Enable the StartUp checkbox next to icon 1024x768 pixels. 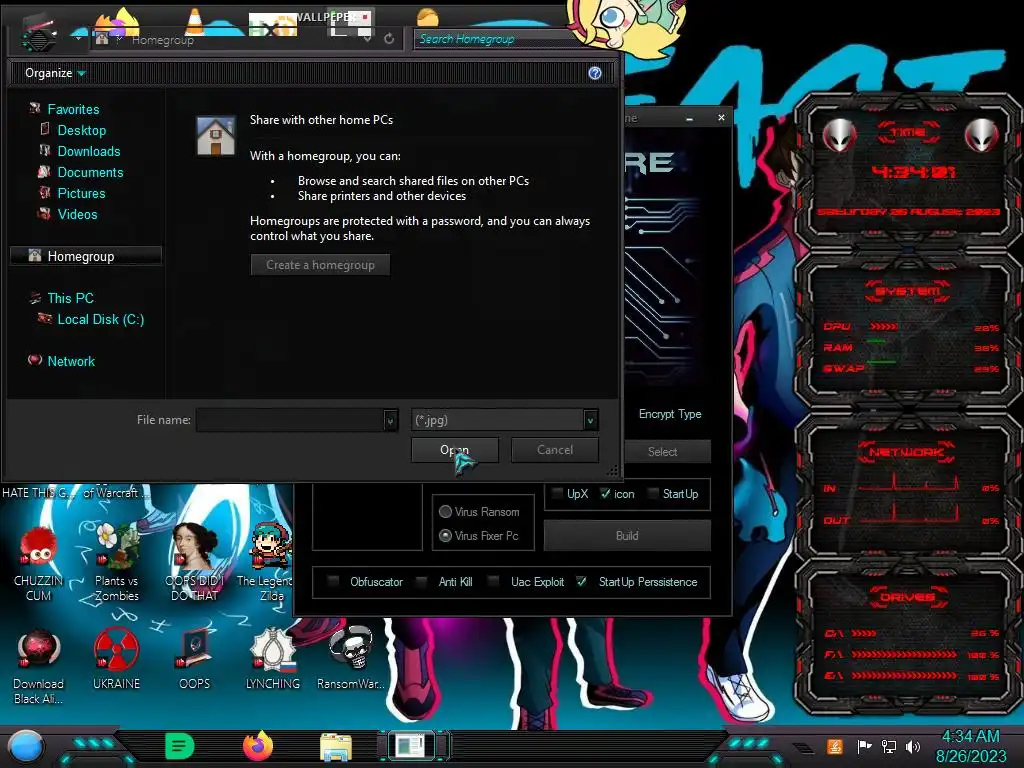click(653, 494)
